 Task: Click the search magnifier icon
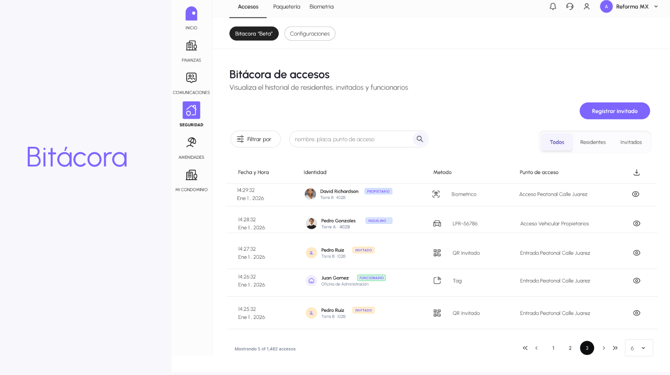[x=420, y=139]
